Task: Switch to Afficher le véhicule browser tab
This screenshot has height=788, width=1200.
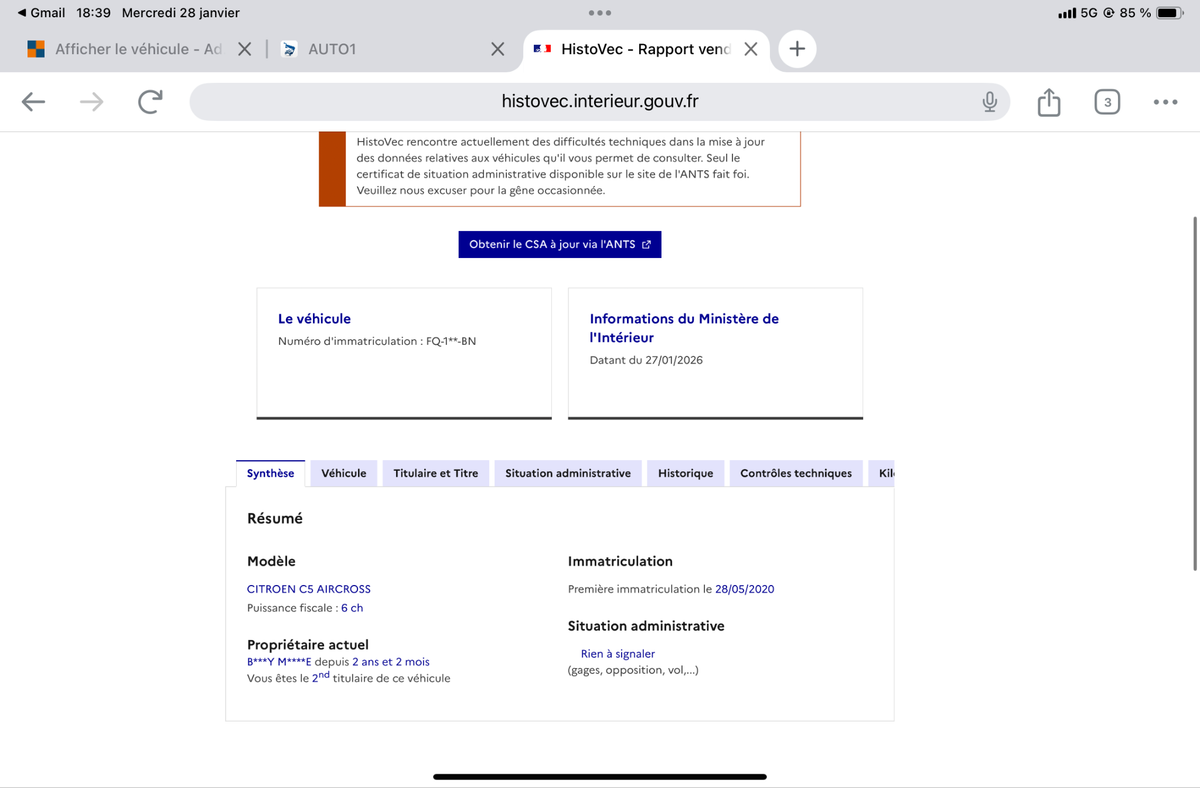Action: (138, 49)
